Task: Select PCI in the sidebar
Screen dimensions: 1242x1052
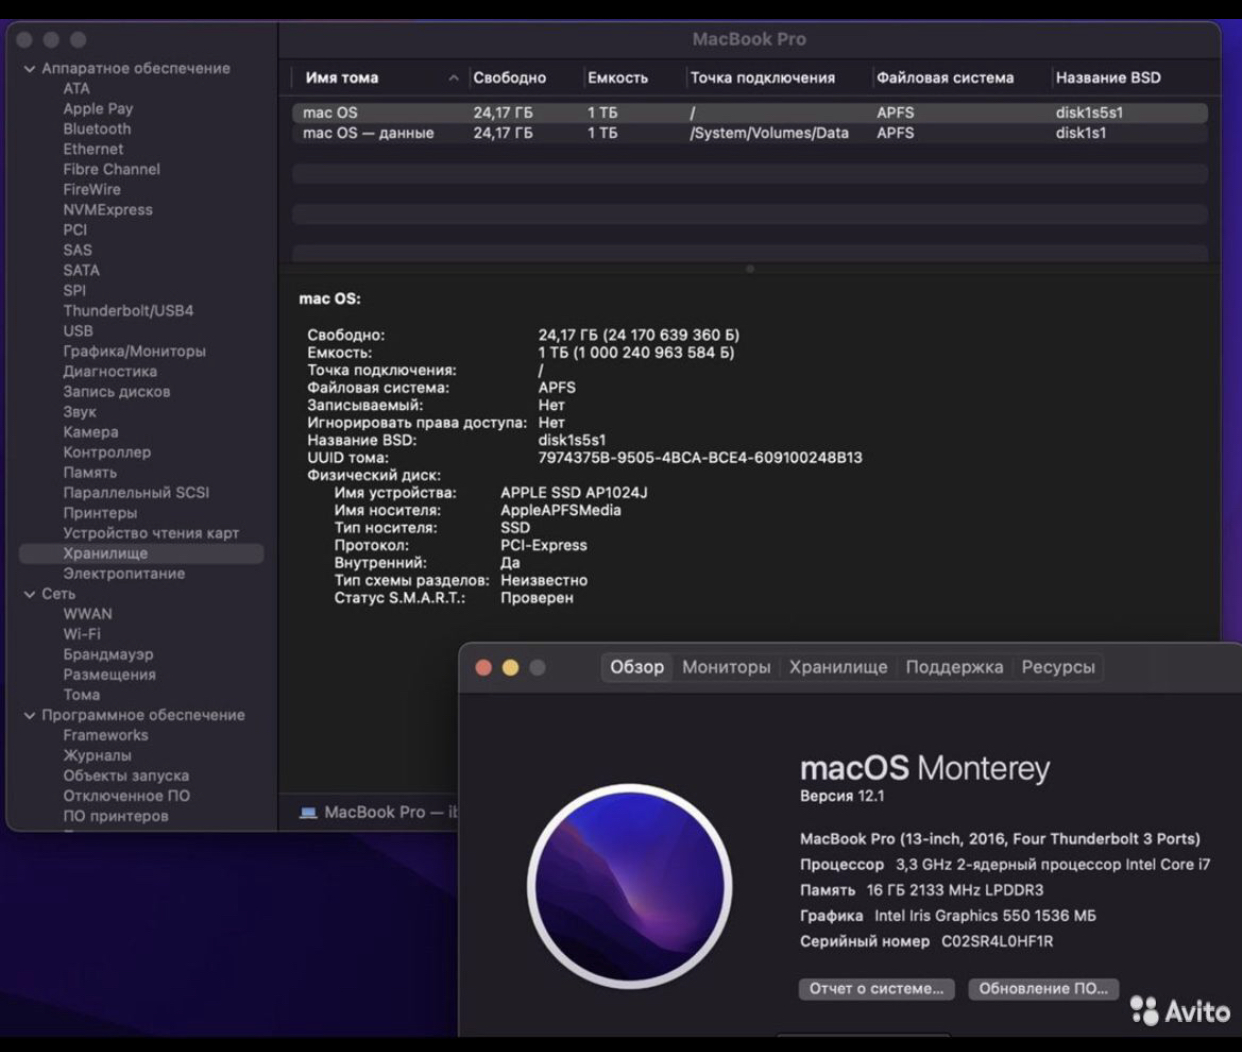Action: coord(75,230)
